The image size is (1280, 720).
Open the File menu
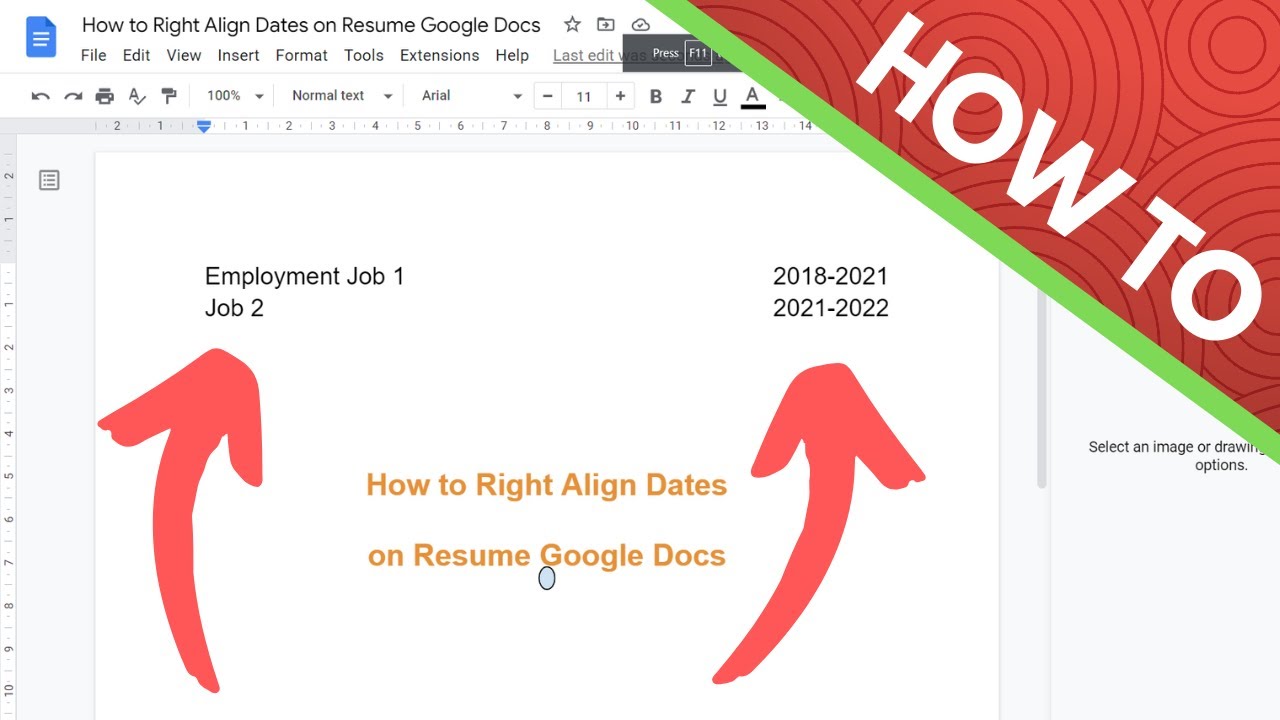coord(93,55)
